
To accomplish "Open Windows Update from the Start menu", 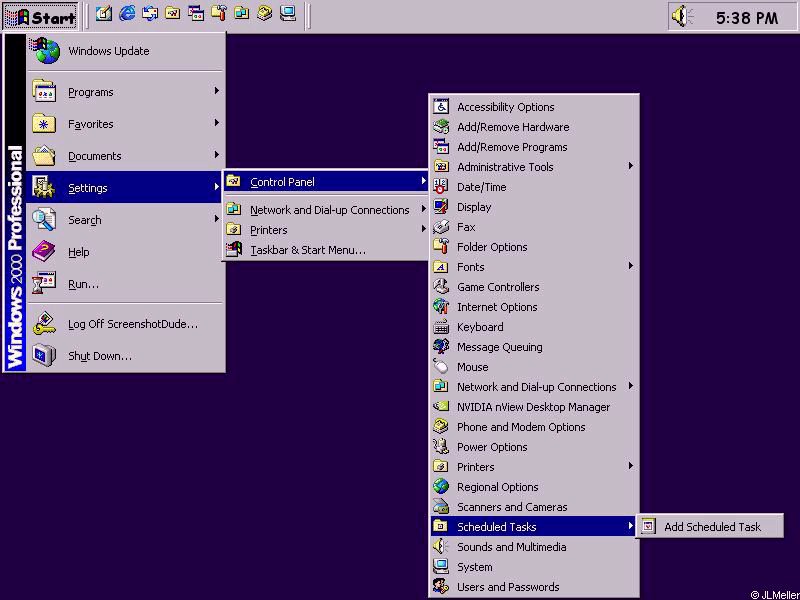I will [126, 51].
